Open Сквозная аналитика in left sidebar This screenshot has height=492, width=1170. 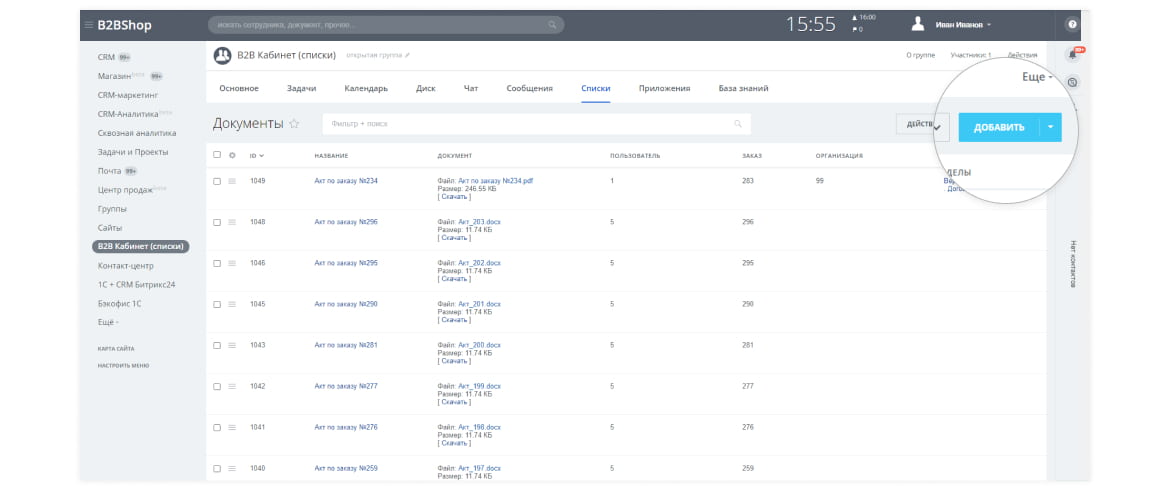(137, 133)
